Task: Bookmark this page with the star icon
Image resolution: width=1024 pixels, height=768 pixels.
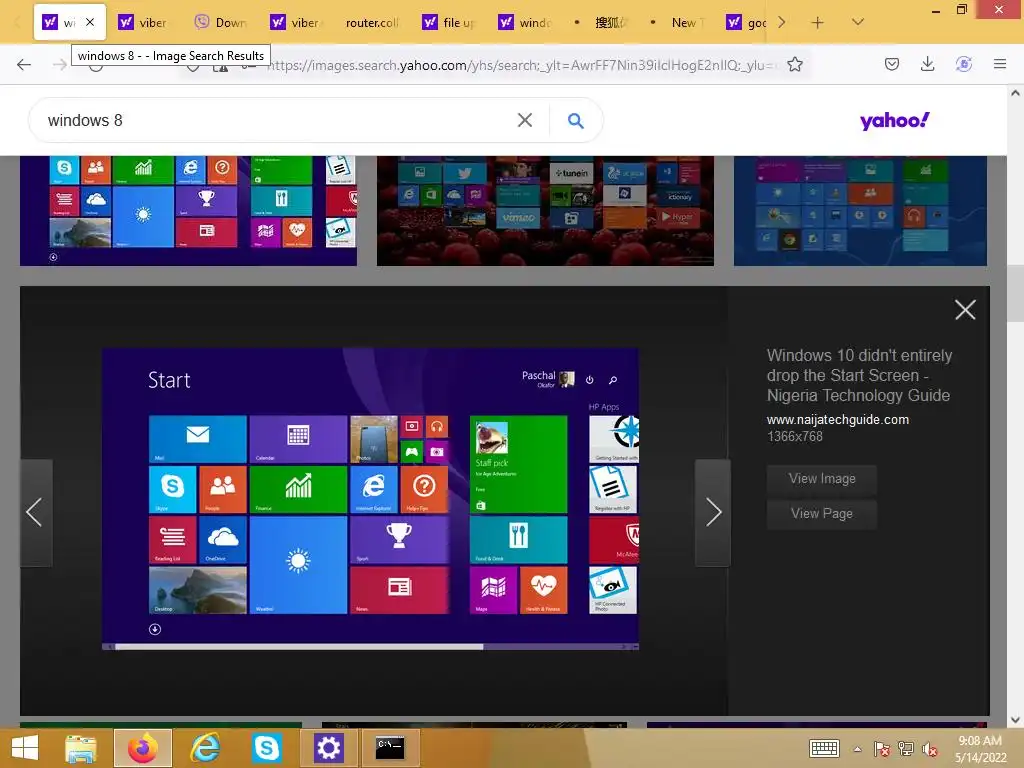Action: pos(795,64)
